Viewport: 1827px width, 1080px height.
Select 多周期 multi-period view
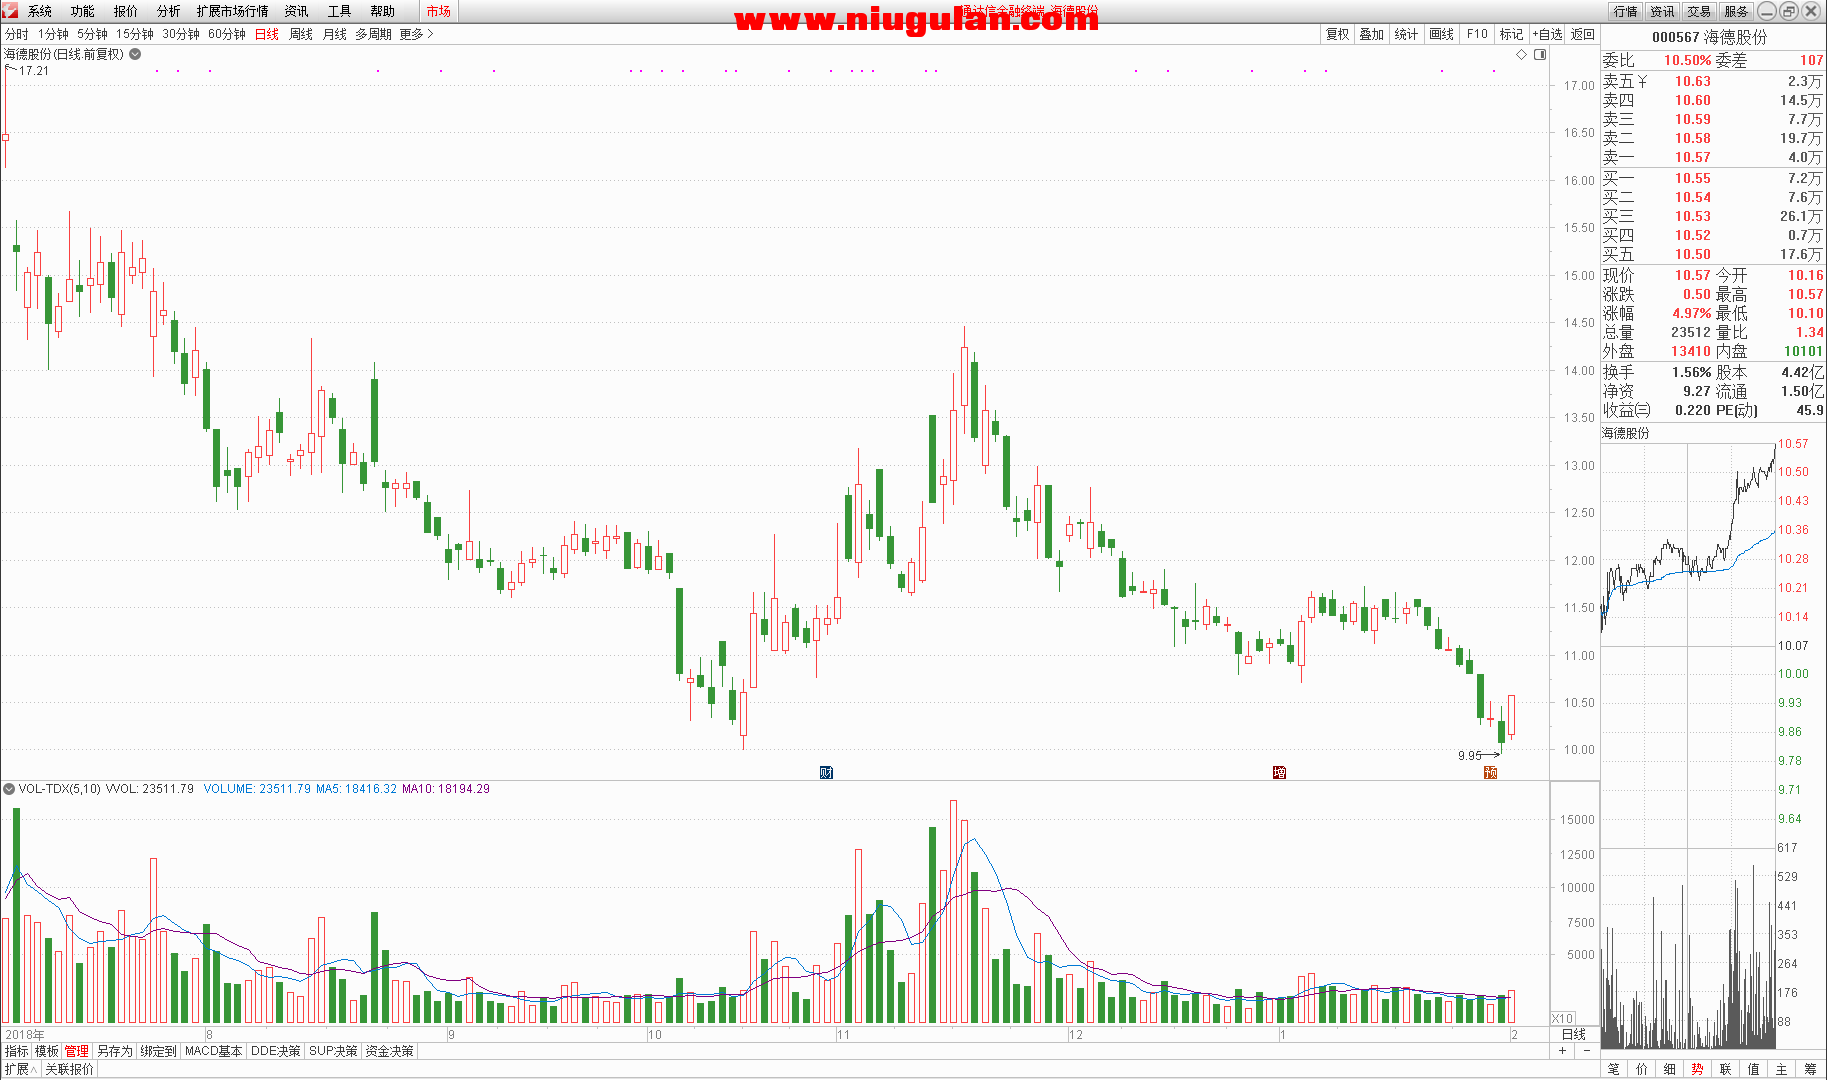[373, 34]
